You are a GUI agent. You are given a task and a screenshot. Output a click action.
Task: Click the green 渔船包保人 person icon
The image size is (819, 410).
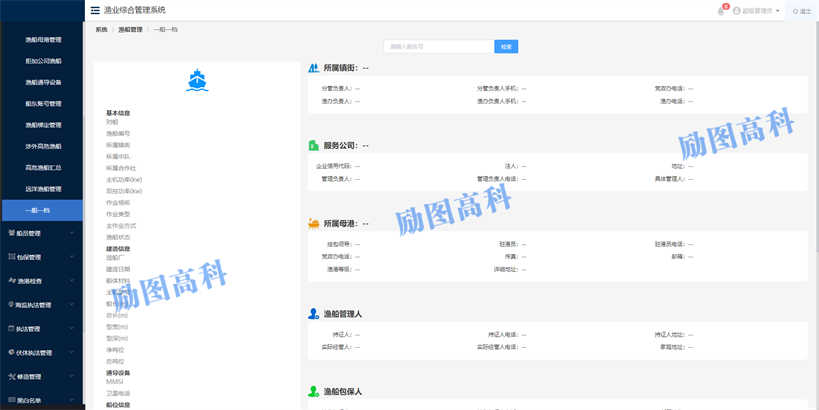[x=314, y=391]
